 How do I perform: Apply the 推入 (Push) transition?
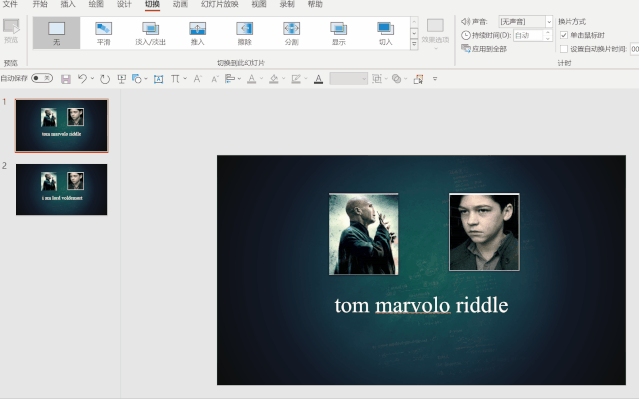tap(197, 33)
